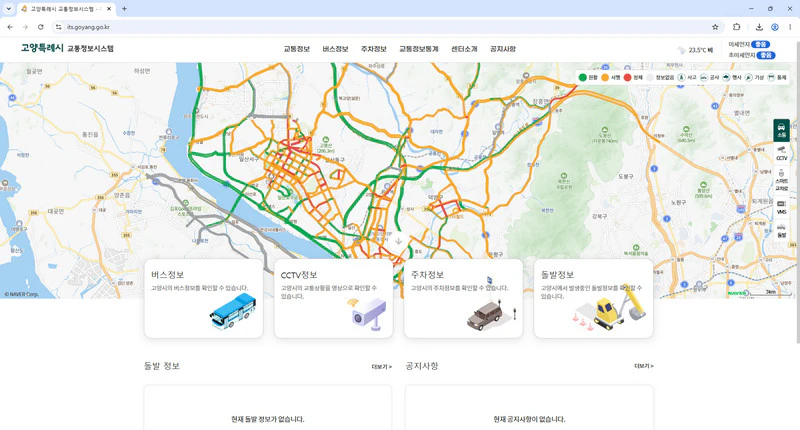Click the 현재 공지사항이 없습니다 message

click(529, 419)
